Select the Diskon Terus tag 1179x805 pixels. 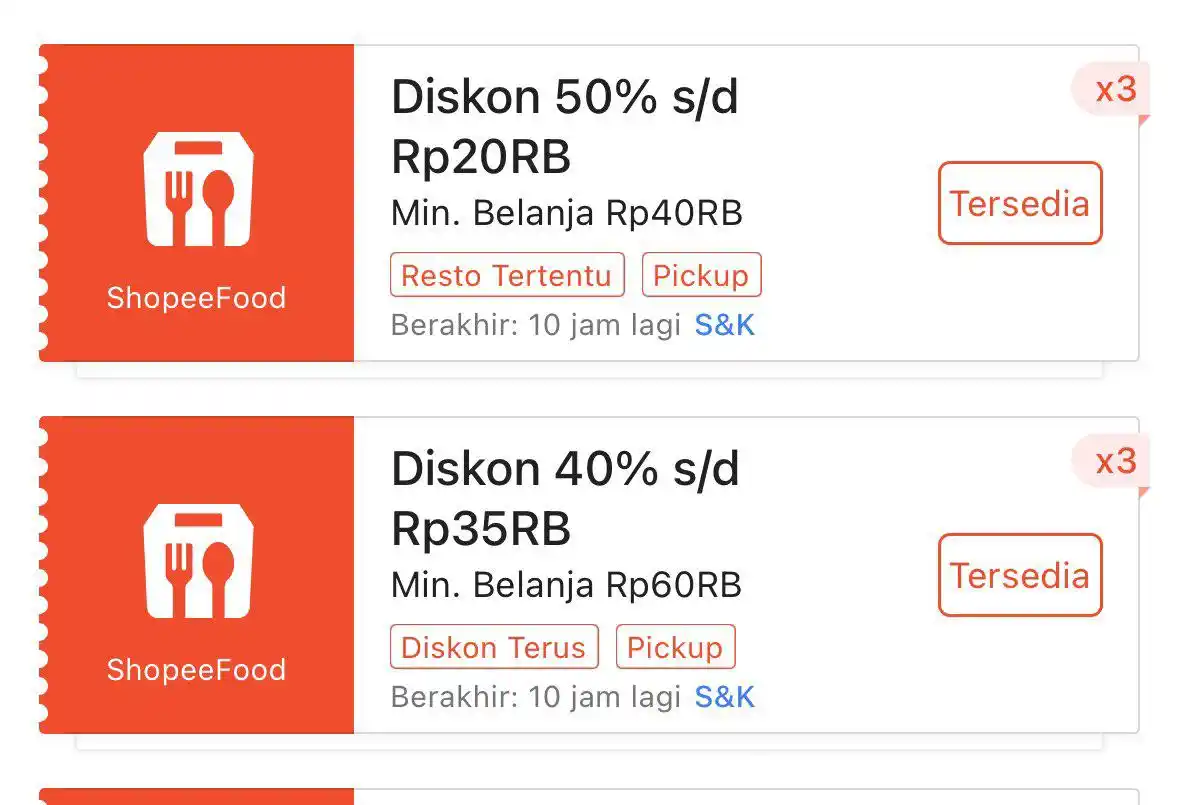(x=494, y=647)
